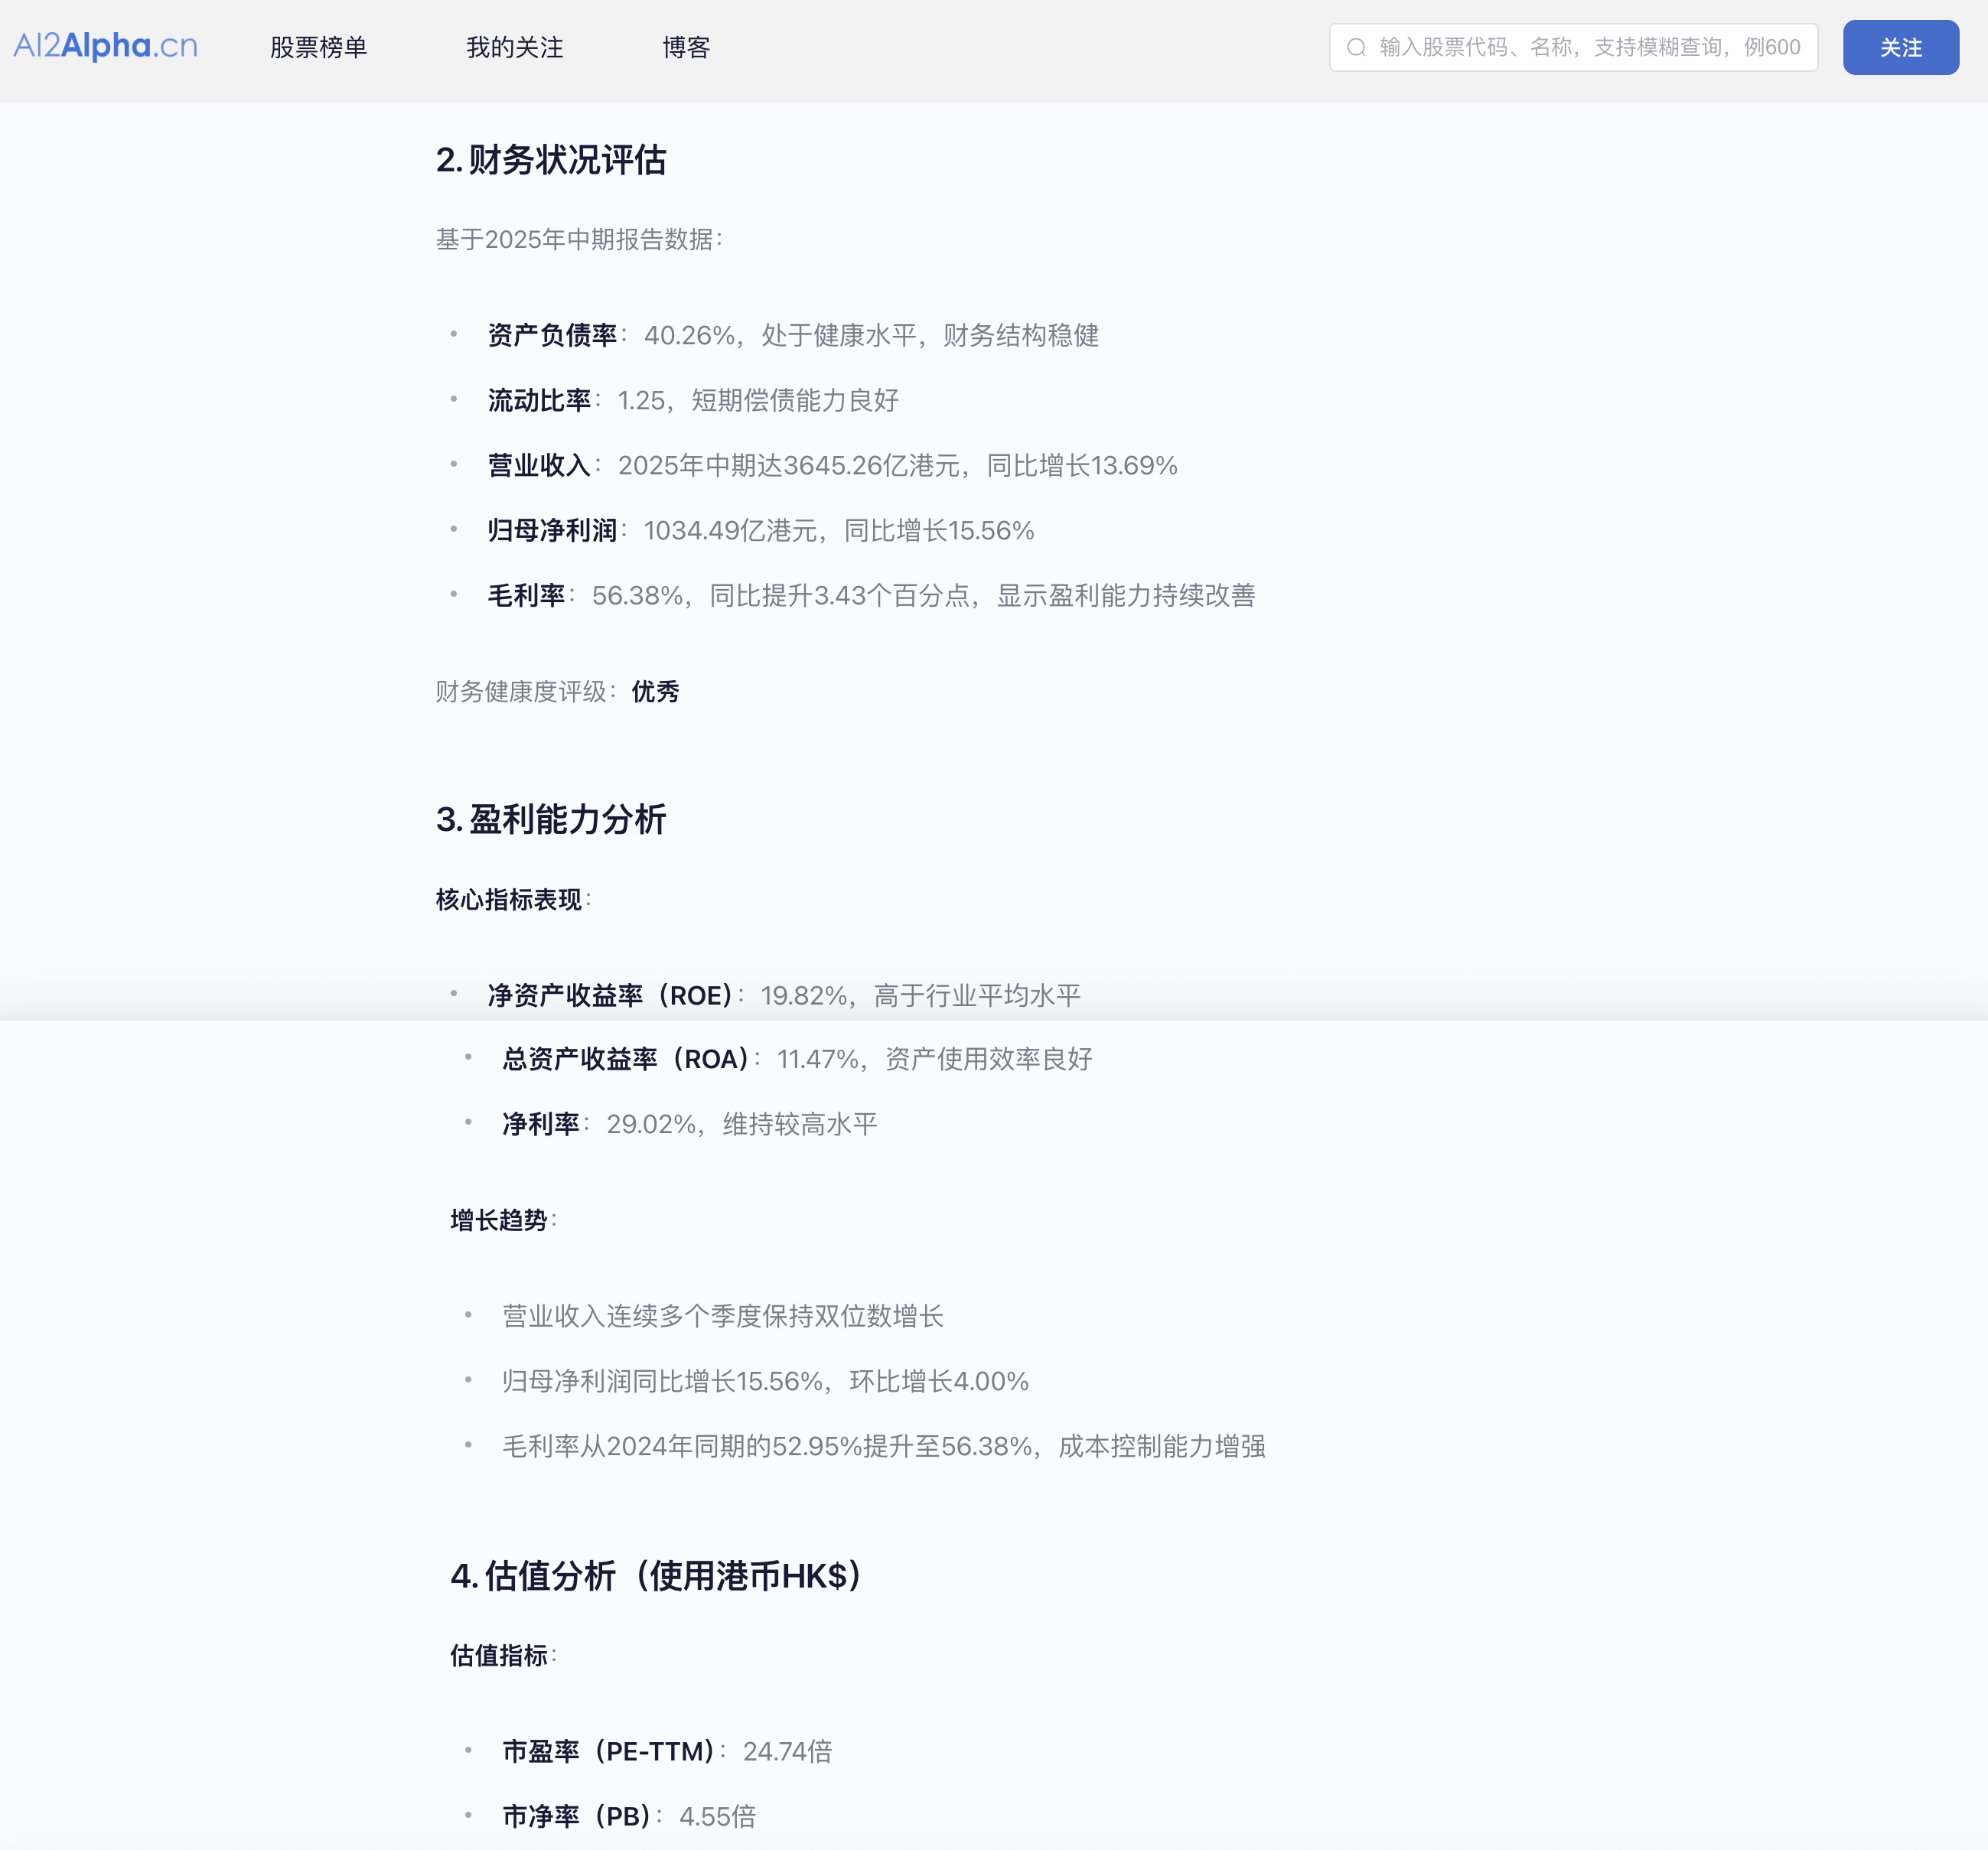1988x1850 pixels.
Task: Select the 资产负债率 bullet item
Action: coord(790,337)
